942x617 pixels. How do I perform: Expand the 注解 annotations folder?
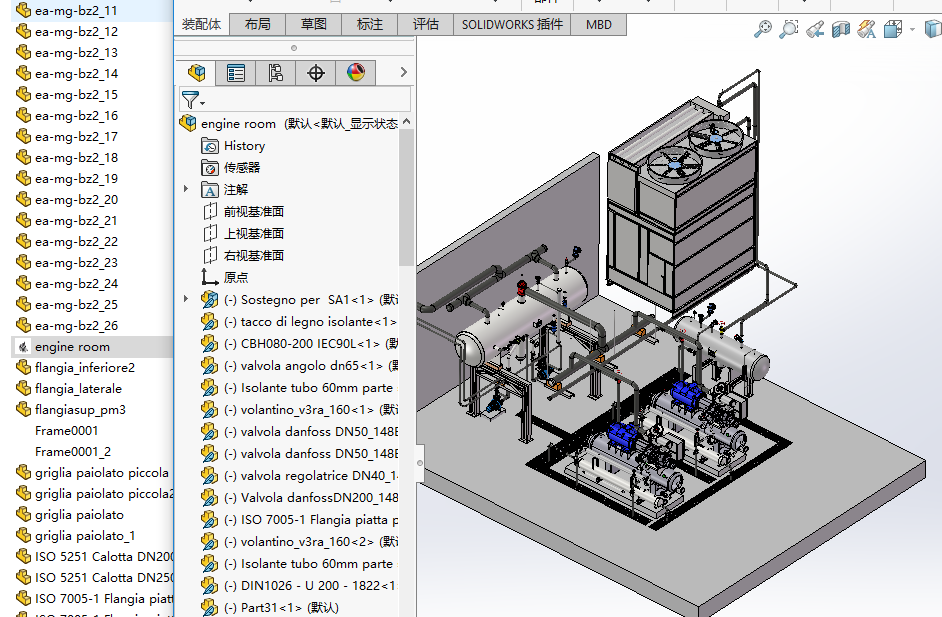[186, 189]
